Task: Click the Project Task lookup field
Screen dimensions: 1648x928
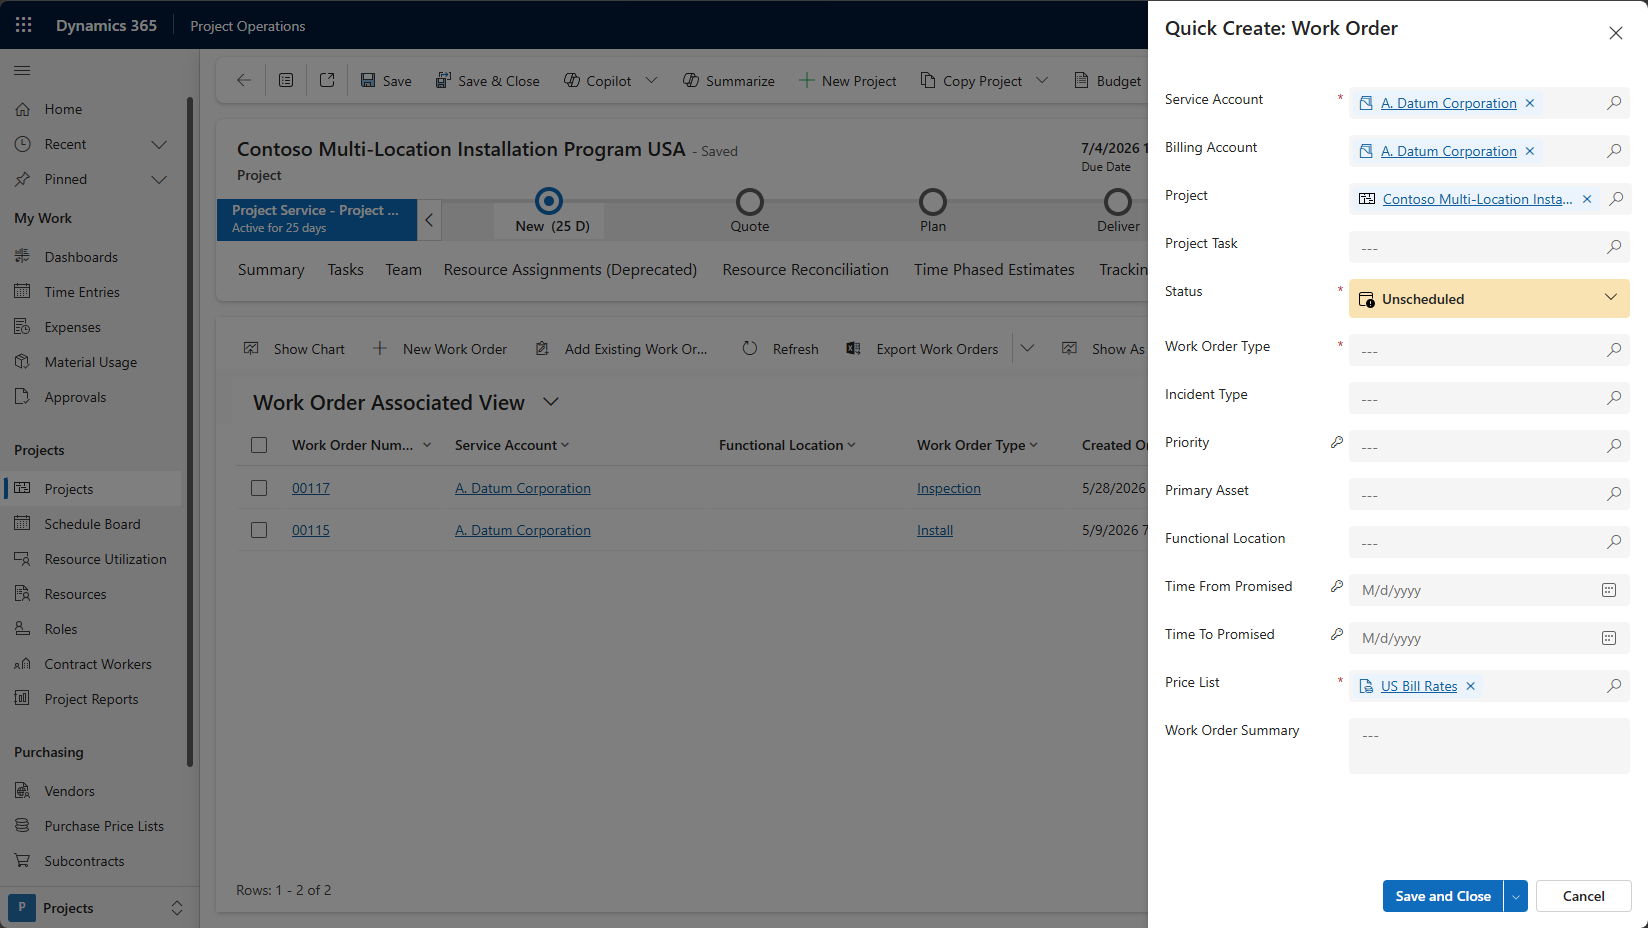Action: coord(1489,247)
